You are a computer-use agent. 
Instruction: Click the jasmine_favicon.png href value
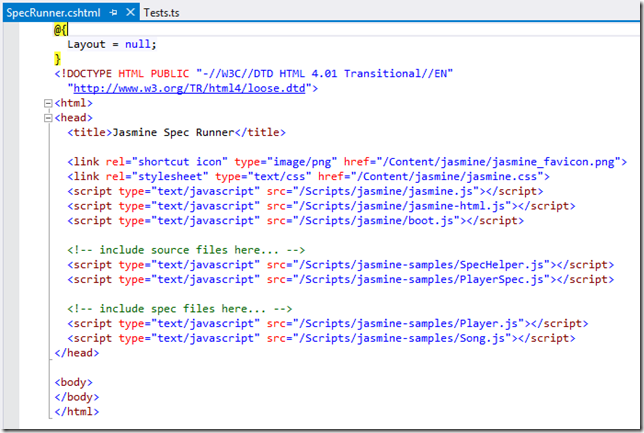[x=498, y=162]
